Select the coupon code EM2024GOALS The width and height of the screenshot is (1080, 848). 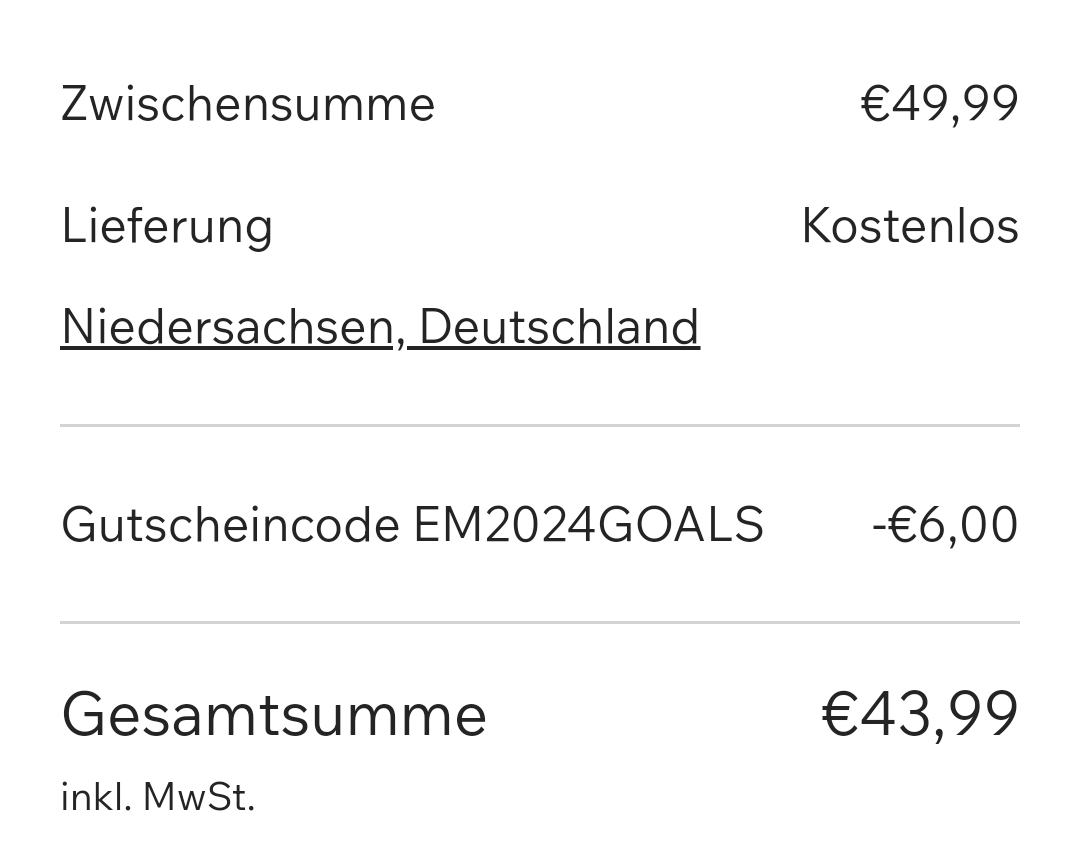pos(589,525)
